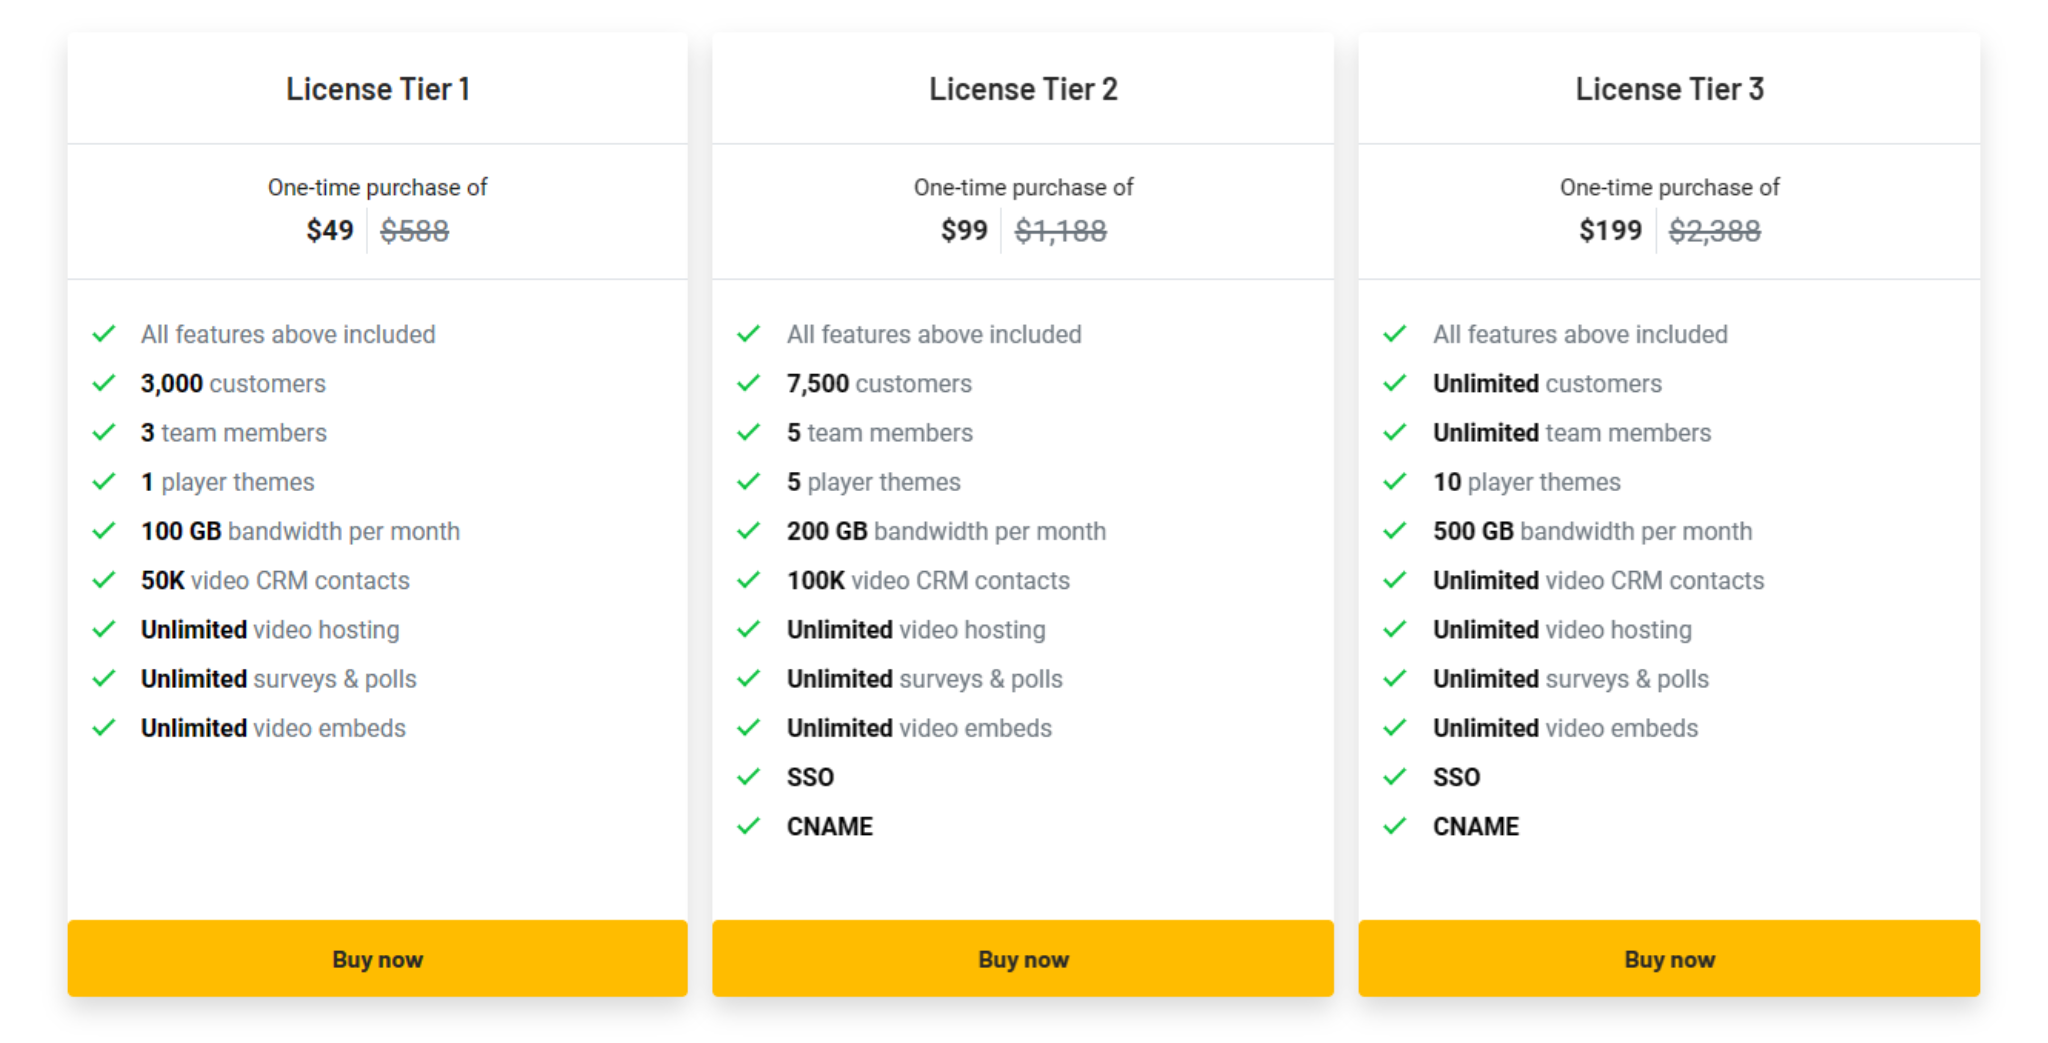Screen dimensions: 2048x1043
Task: Click checkmark beside 3,000 customers
Action: (104, 383)
